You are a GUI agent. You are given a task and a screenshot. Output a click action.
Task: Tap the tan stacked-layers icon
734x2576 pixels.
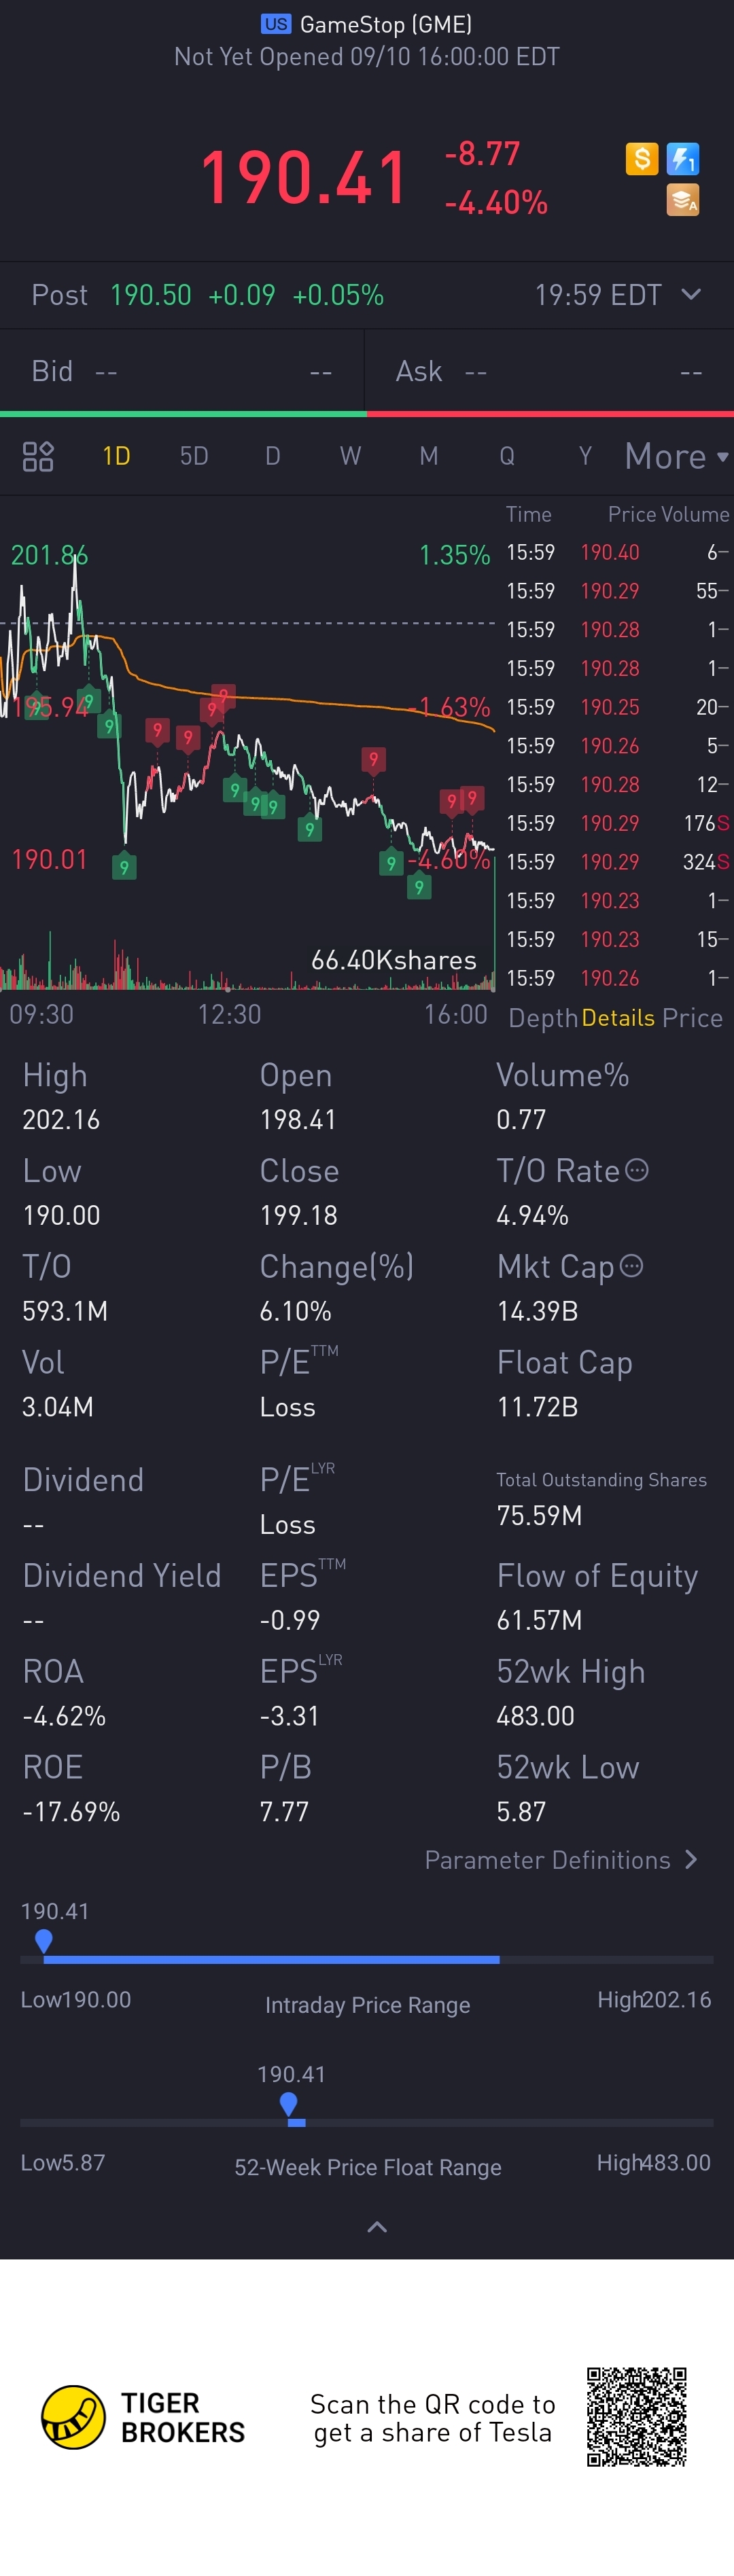[683, 200]
